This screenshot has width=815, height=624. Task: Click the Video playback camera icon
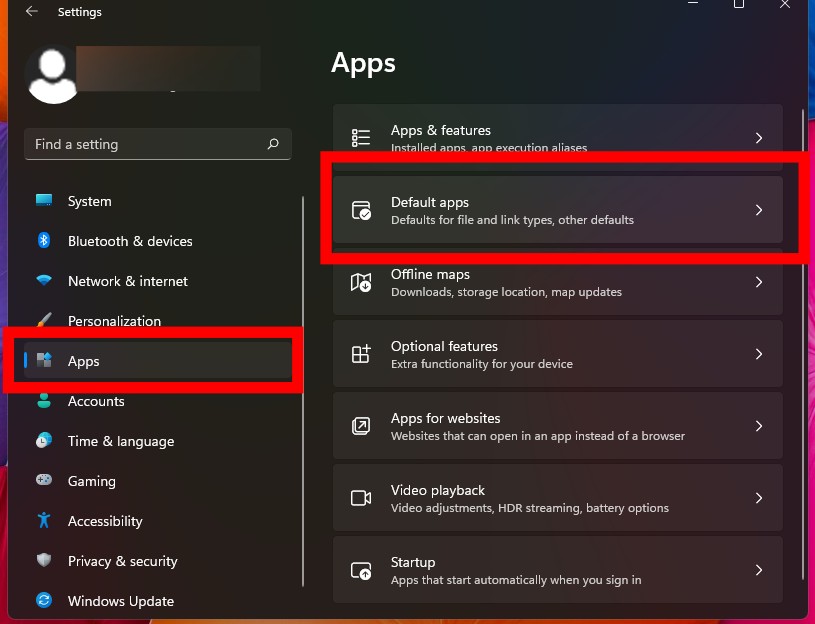pos(361,498)
